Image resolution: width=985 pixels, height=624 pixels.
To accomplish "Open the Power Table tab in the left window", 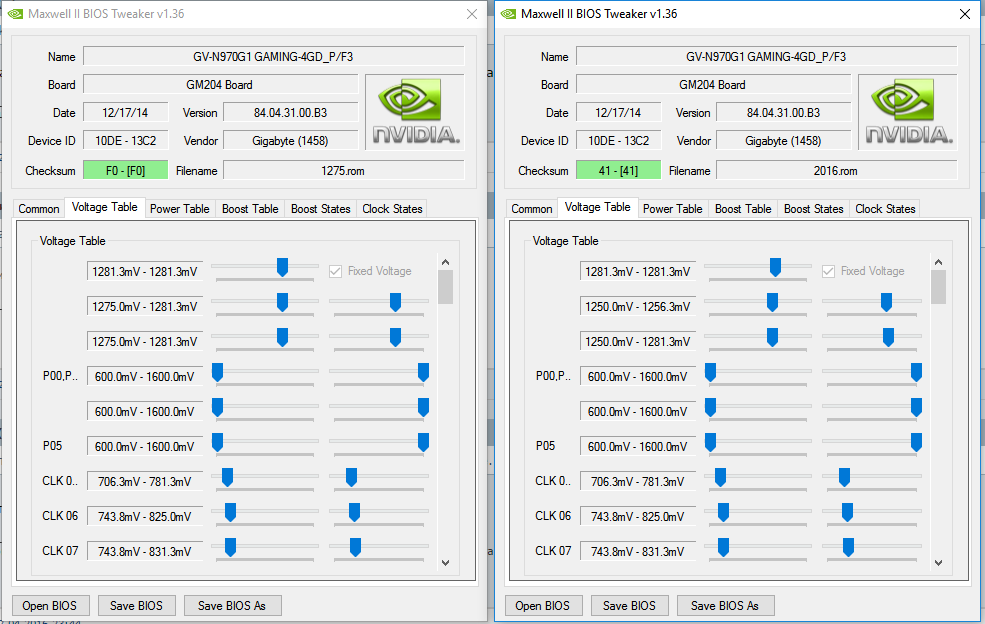I will 180,209.
